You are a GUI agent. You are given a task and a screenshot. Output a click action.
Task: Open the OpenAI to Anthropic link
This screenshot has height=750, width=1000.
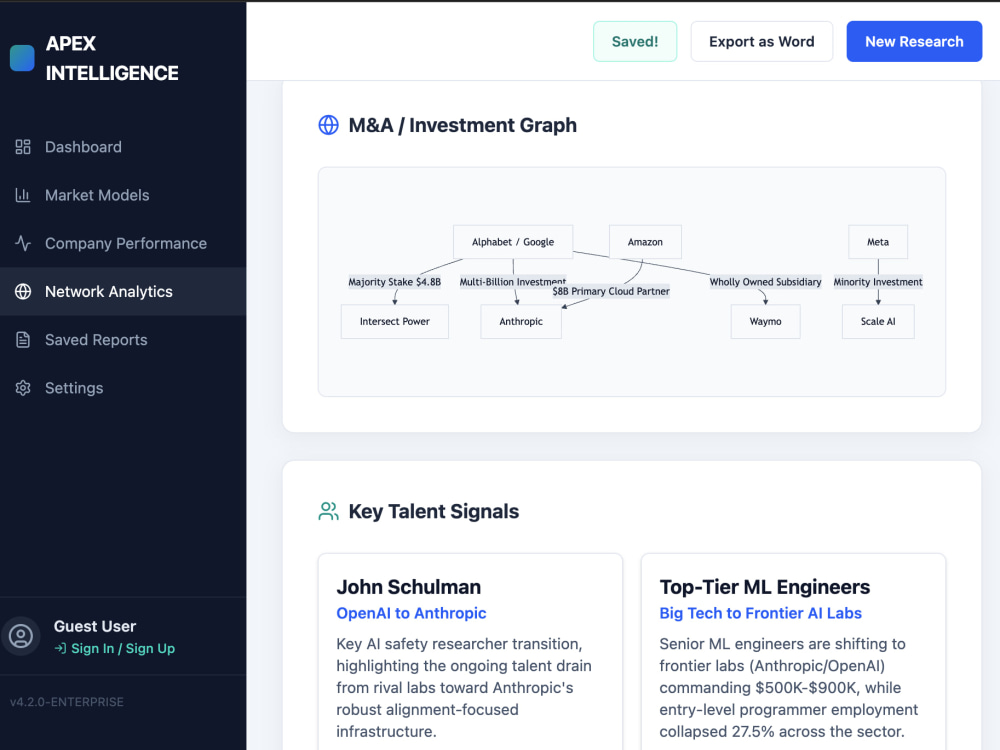click(x=411, y=613)
